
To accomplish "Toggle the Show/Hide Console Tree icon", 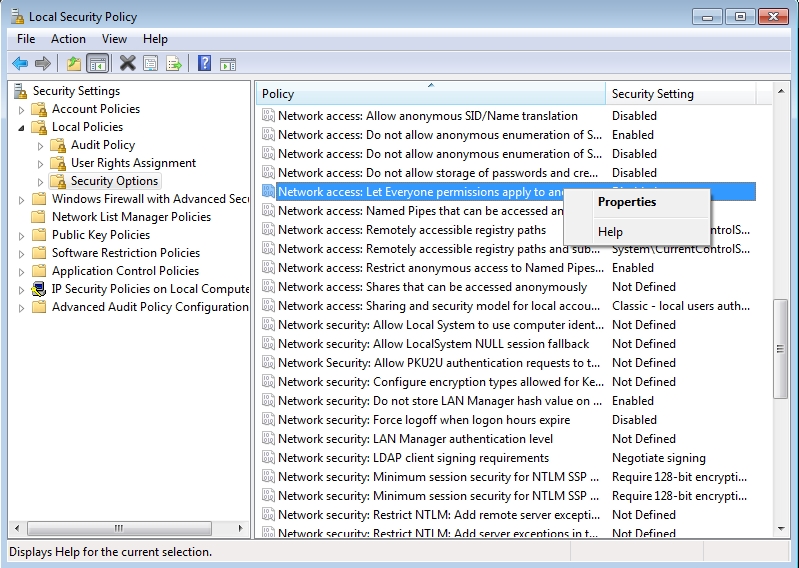I will 97,64.
